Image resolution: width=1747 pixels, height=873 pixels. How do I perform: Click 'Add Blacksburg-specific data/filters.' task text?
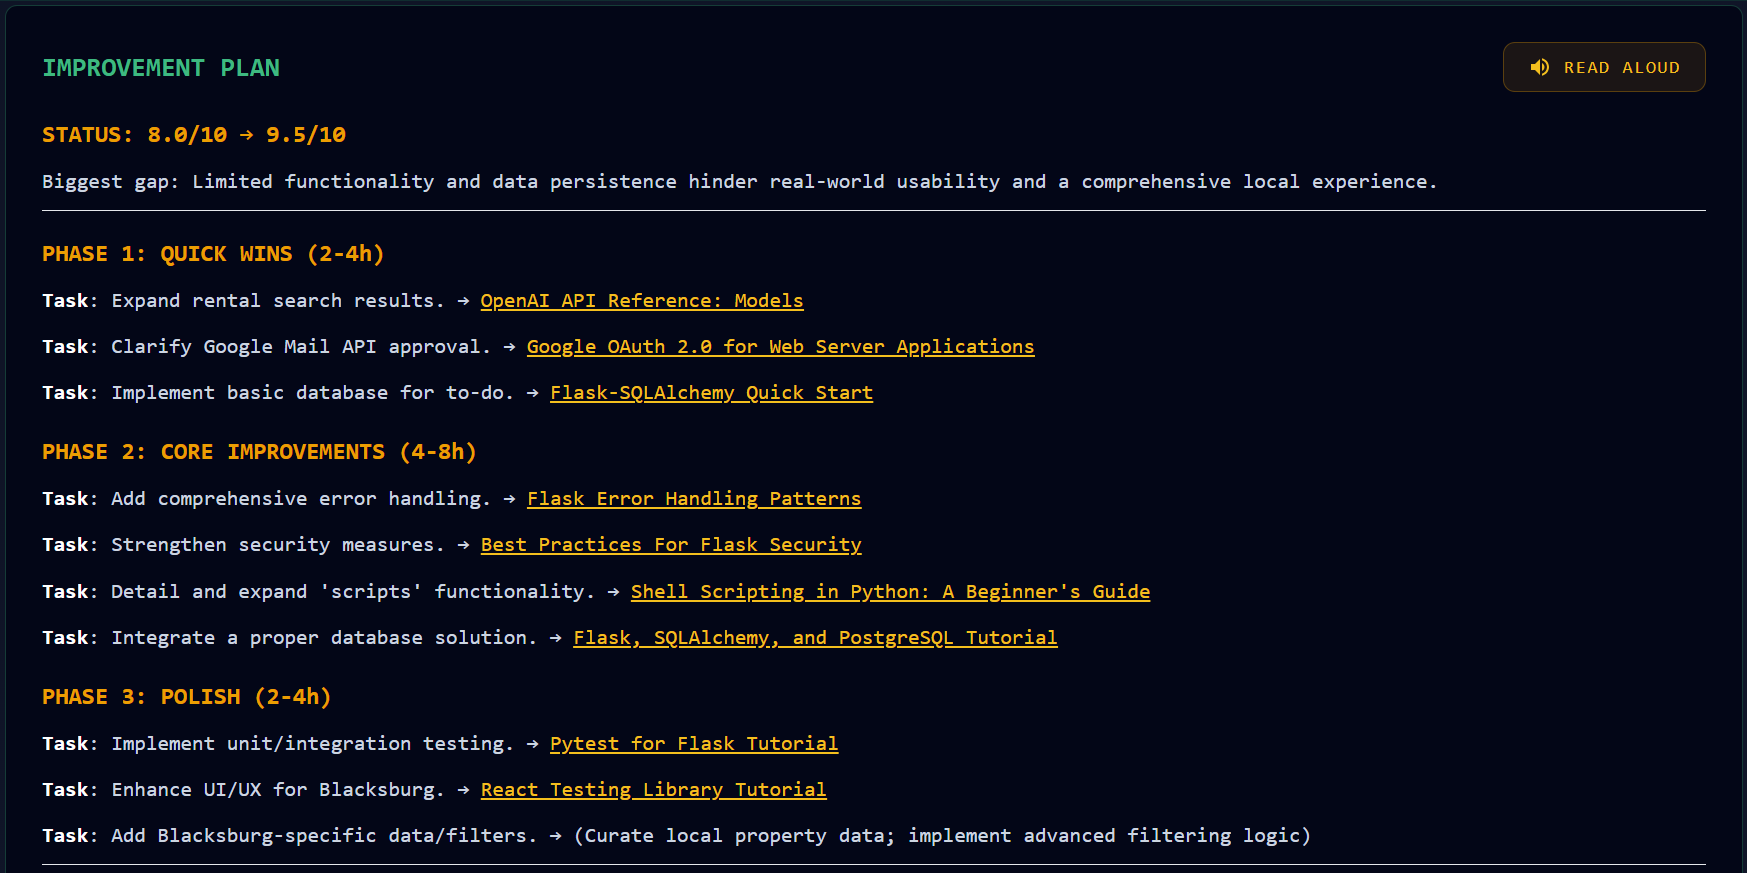[324, 836]
